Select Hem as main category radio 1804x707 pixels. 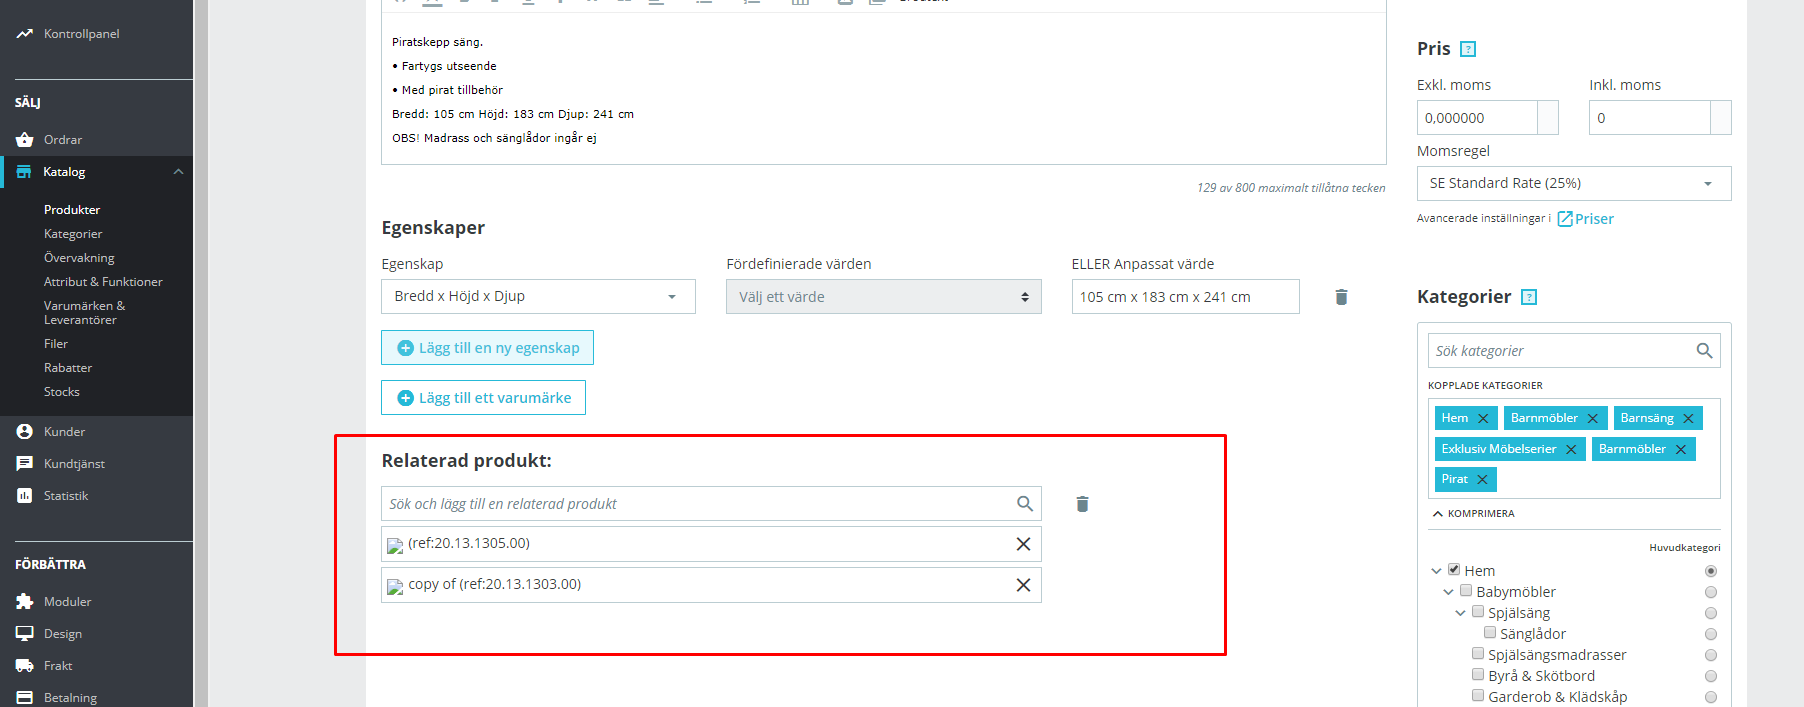pyautogui.click(x=1711, y=571)
